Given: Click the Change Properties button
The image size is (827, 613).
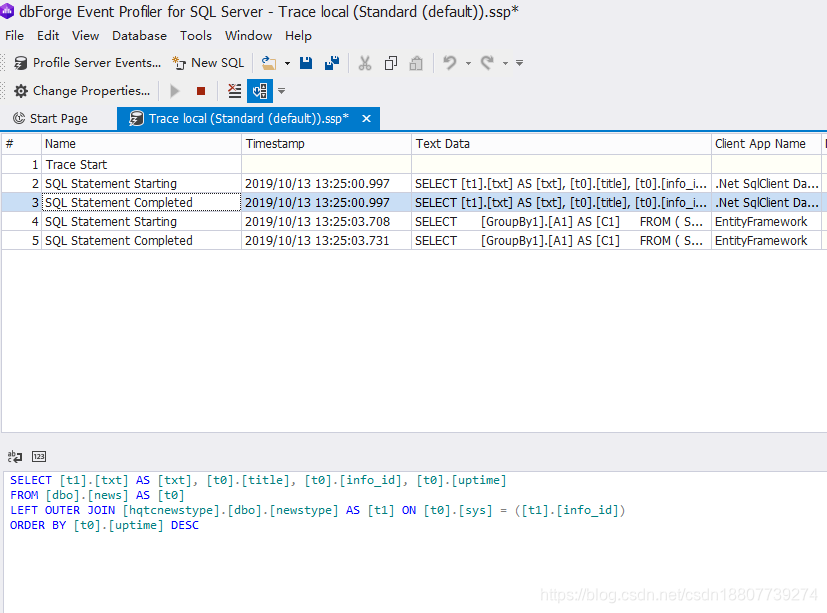Looking at the screenshot, I should point(82,91).
